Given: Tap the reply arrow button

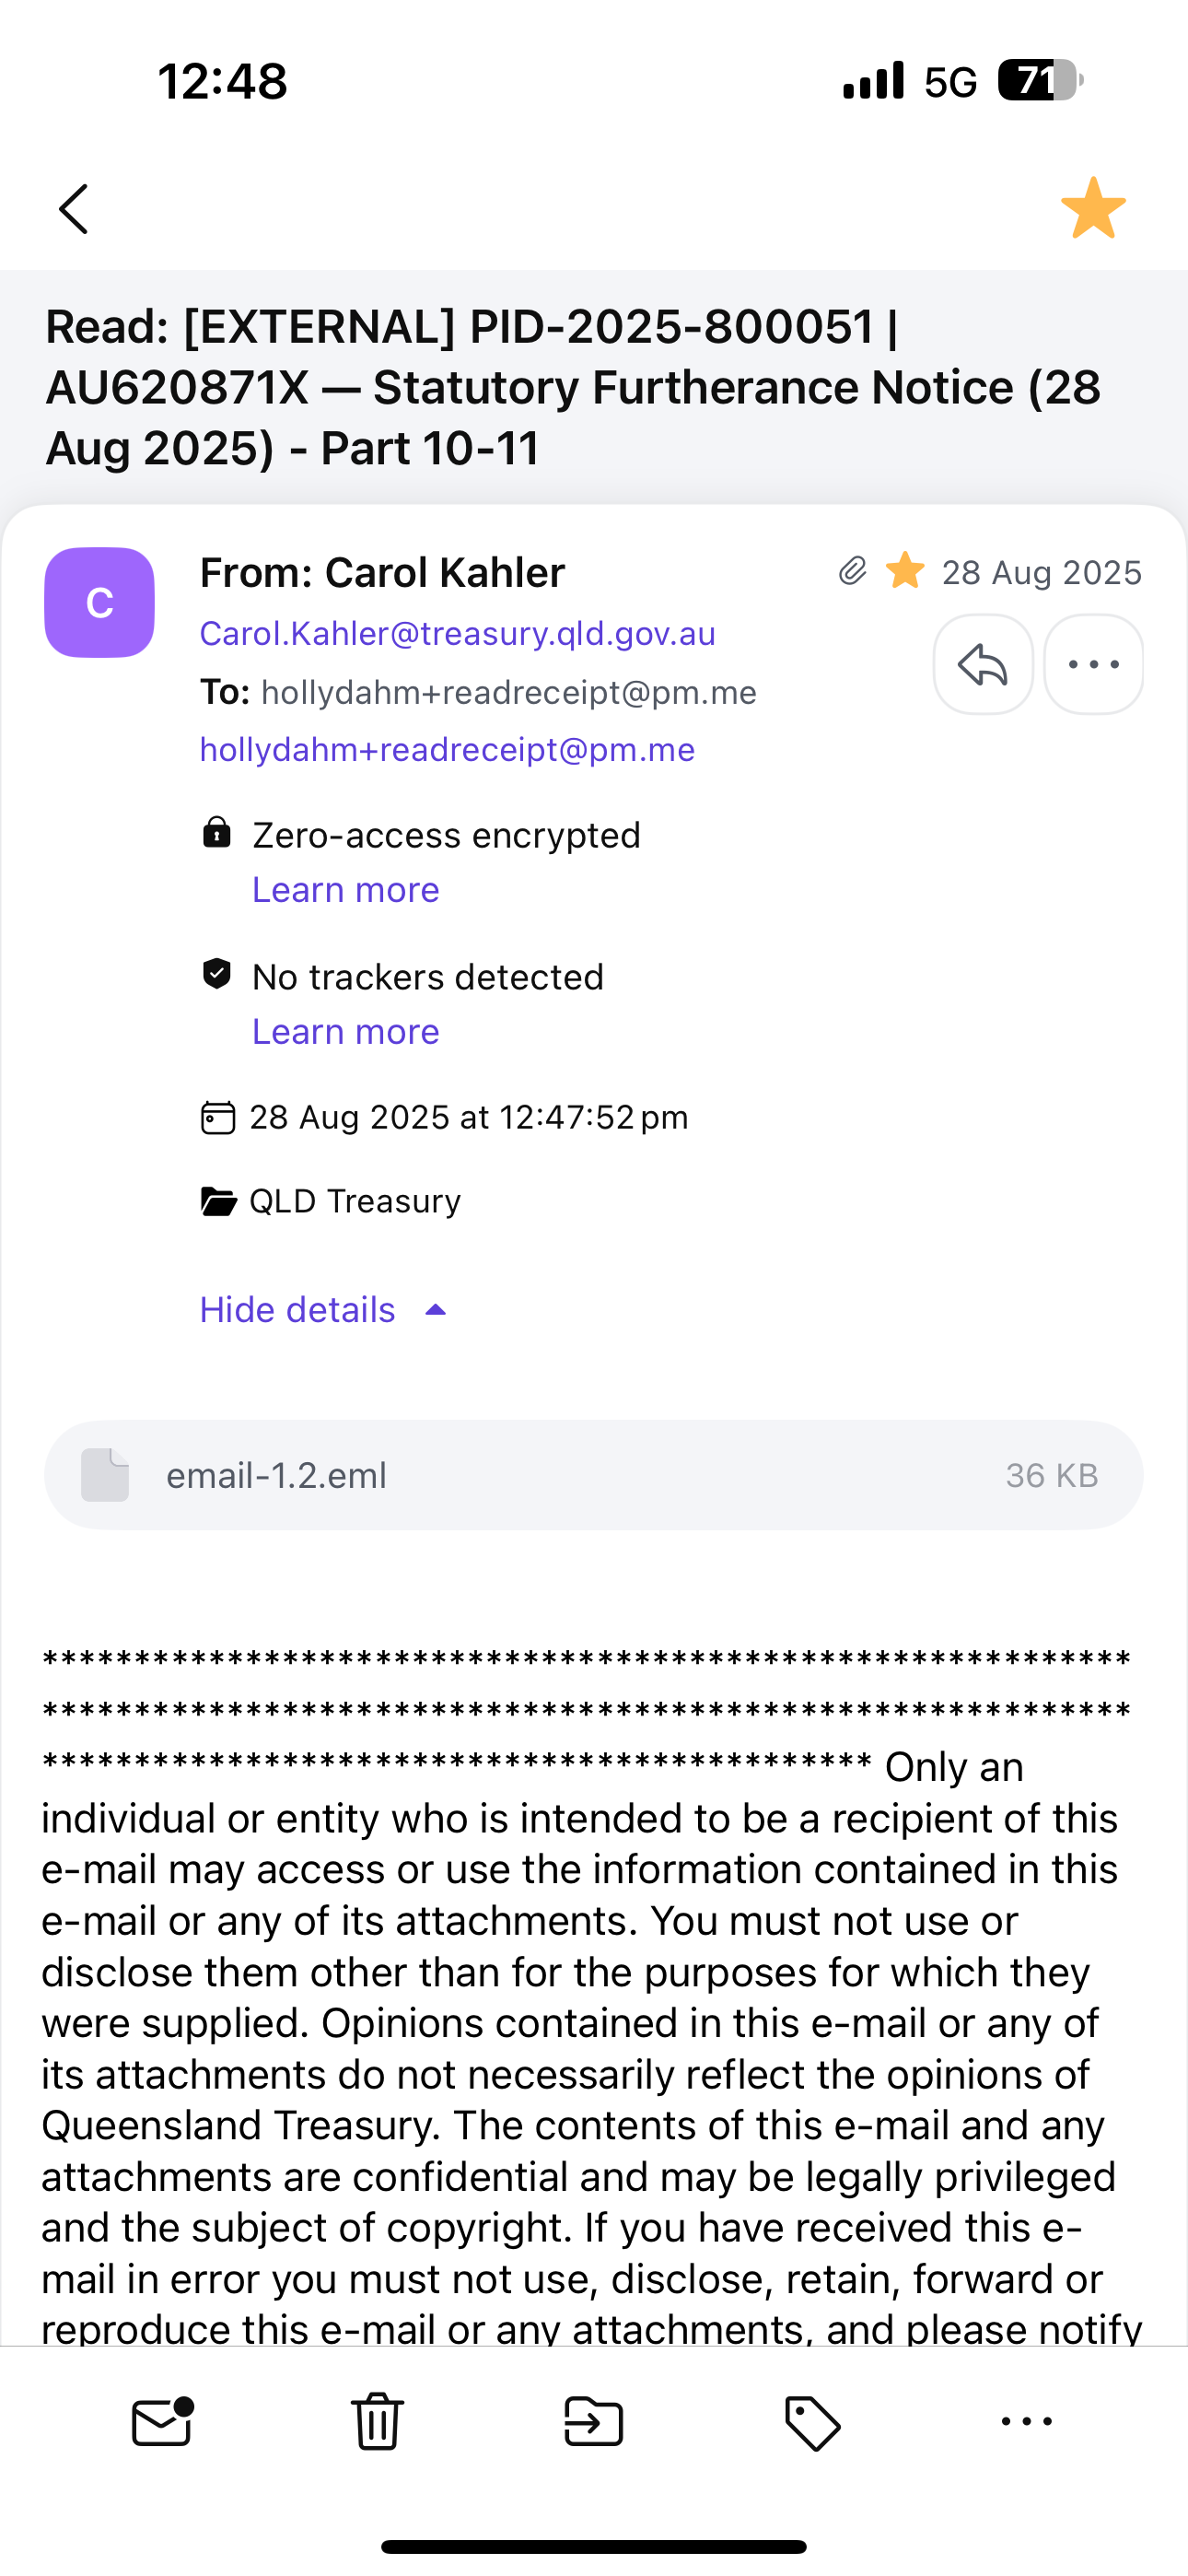Looking at the screenshot, I should (x=983, y=664).
